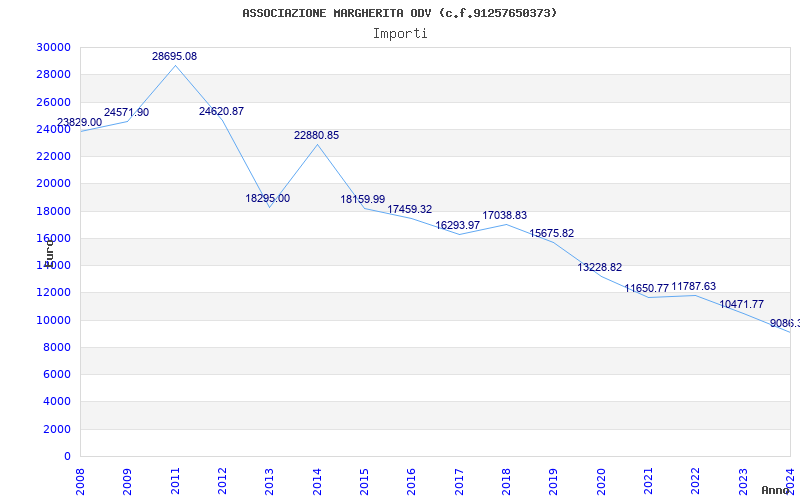Screen dimensions: 800x500
Task: Select the data label 16293.97
Action: tap(458, 226)
